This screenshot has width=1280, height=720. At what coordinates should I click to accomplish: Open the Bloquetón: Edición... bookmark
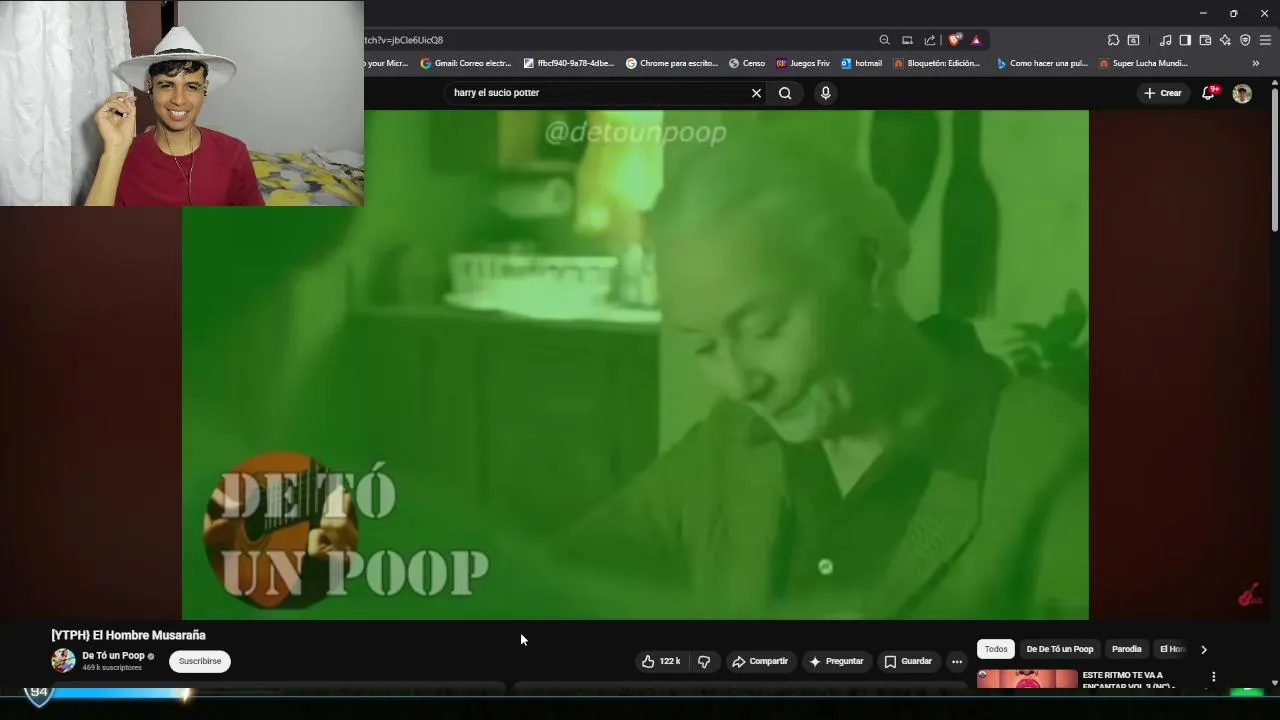tap(937, 63)
